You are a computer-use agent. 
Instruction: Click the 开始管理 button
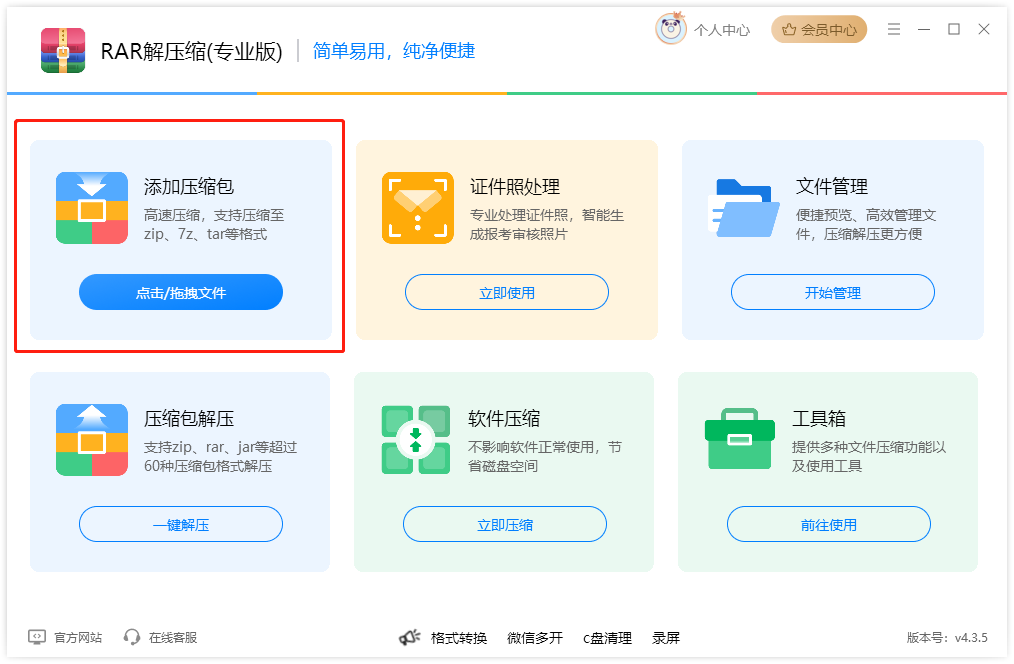coord(833,293)
